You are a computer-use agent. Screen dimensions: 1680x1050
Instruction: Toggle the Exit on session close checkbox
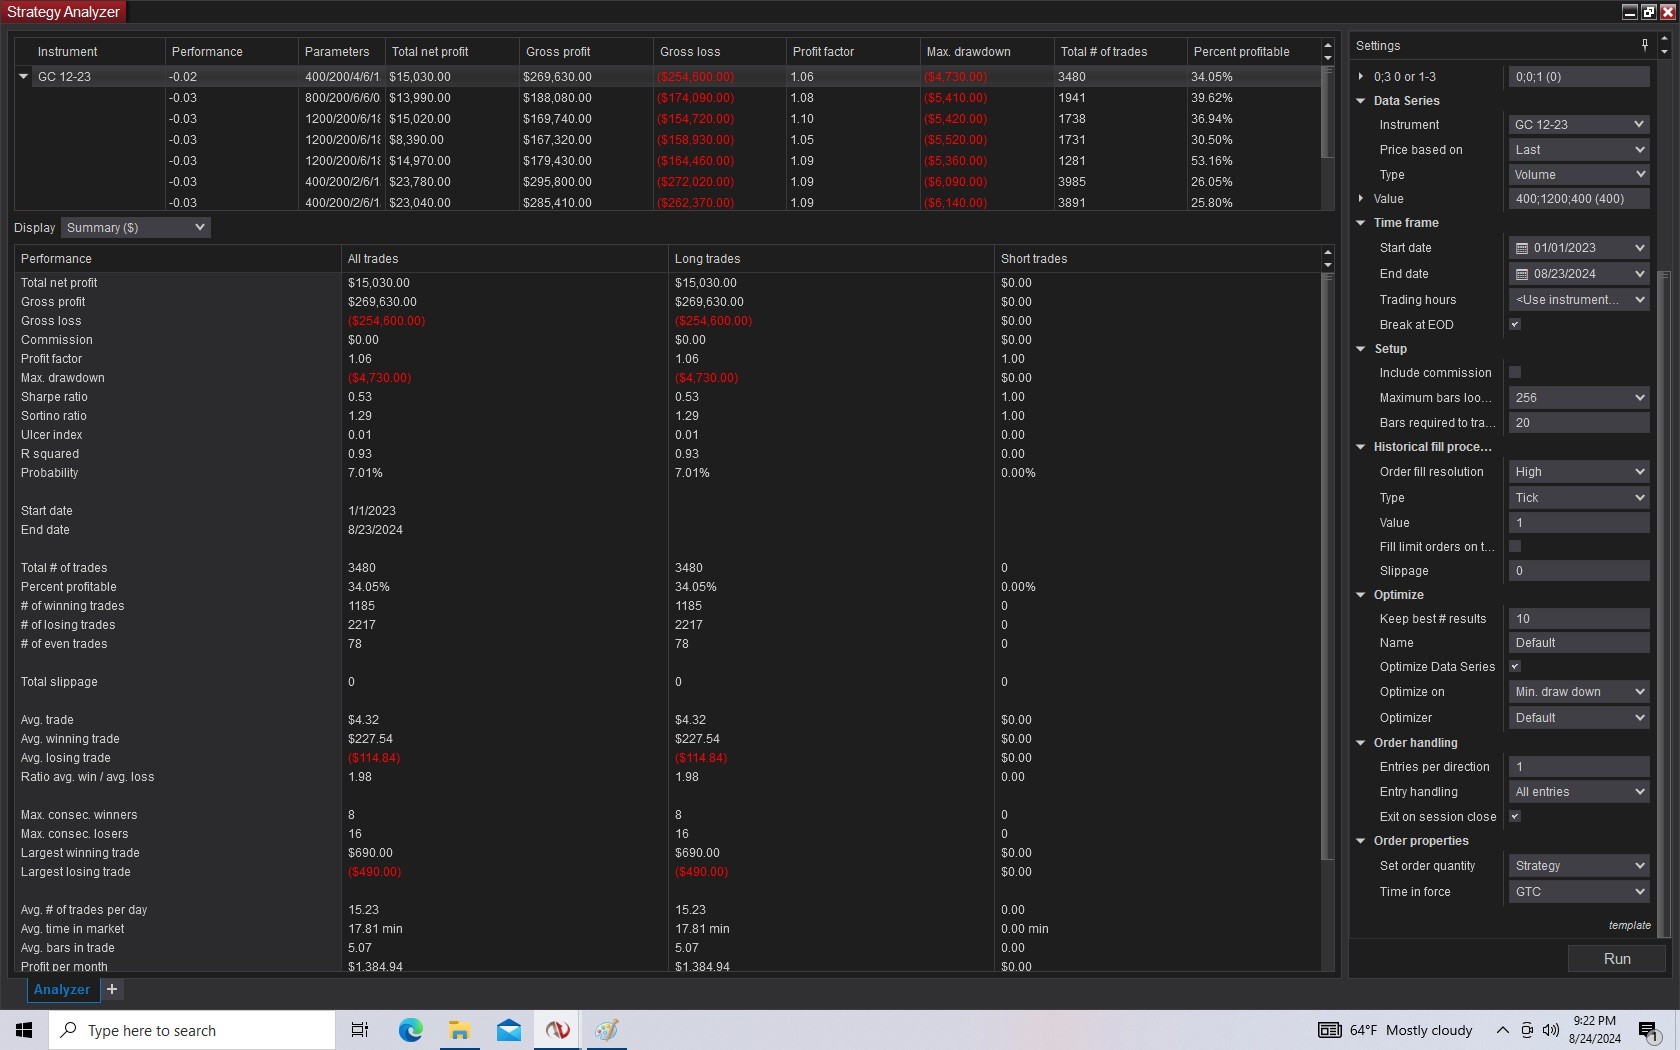pos(1515,816)
